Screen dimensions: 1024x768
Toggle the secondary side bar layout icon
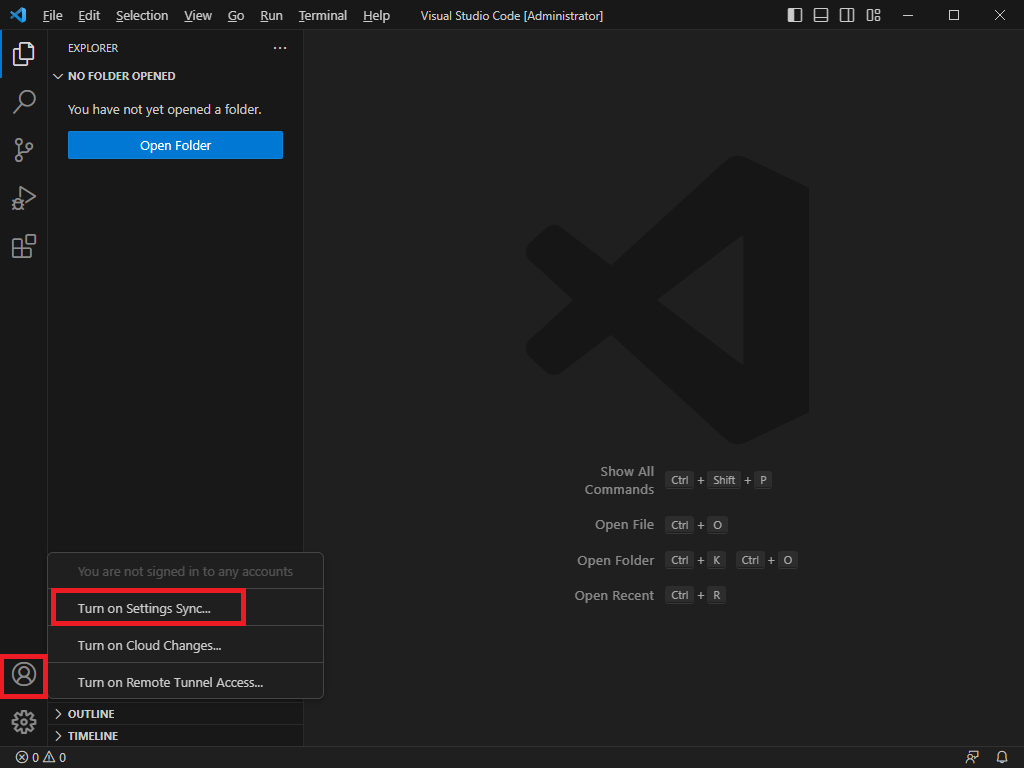pos(847,15)
